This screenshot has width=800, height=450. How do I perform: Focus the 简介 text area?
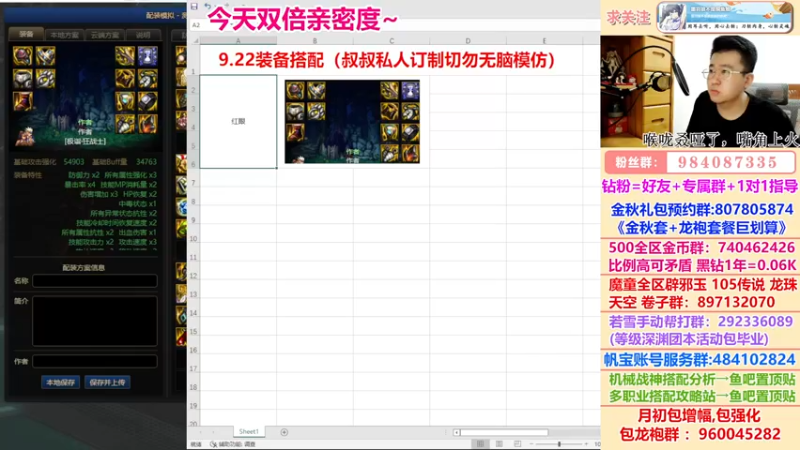95,321
